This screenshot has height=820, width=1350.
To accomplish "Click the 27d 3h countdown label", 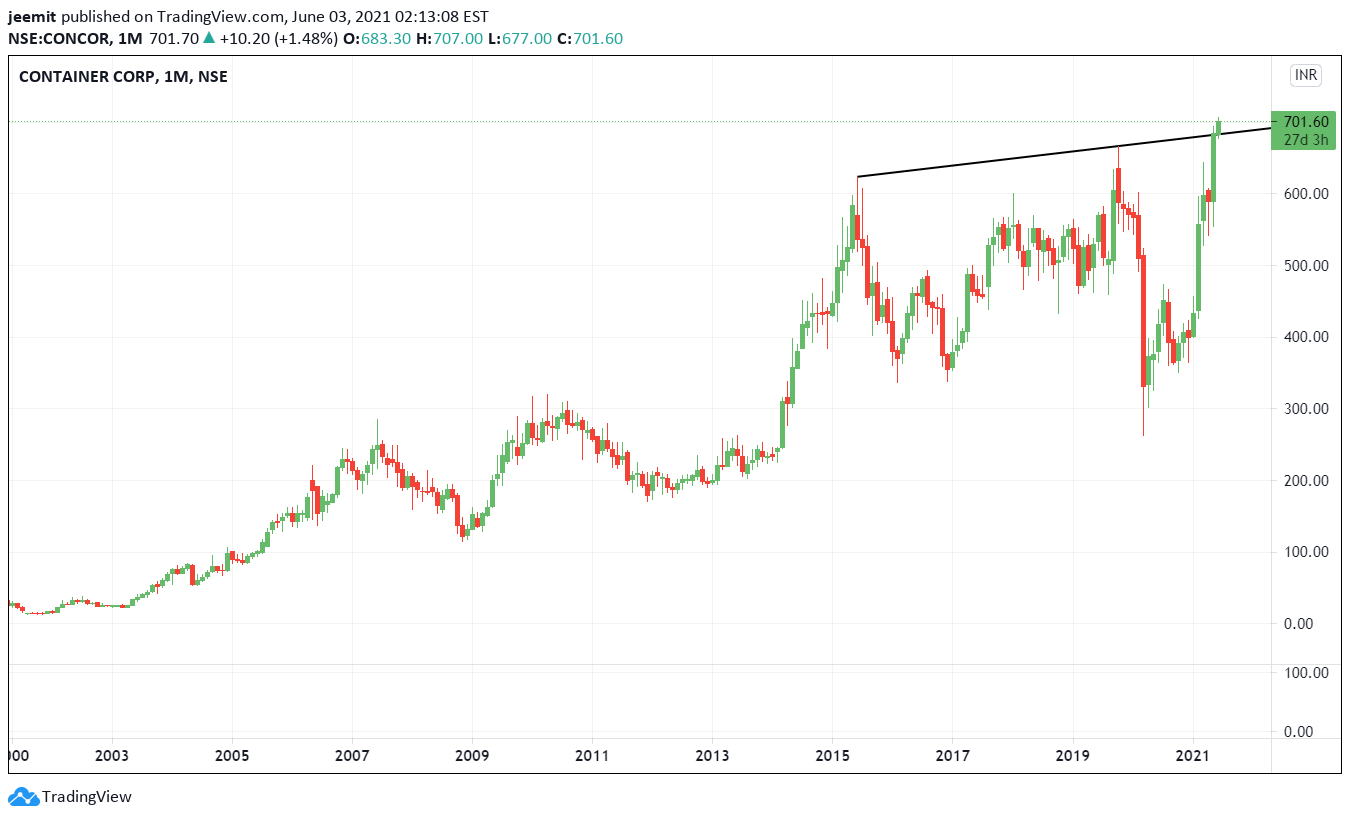I will 1306,140.
